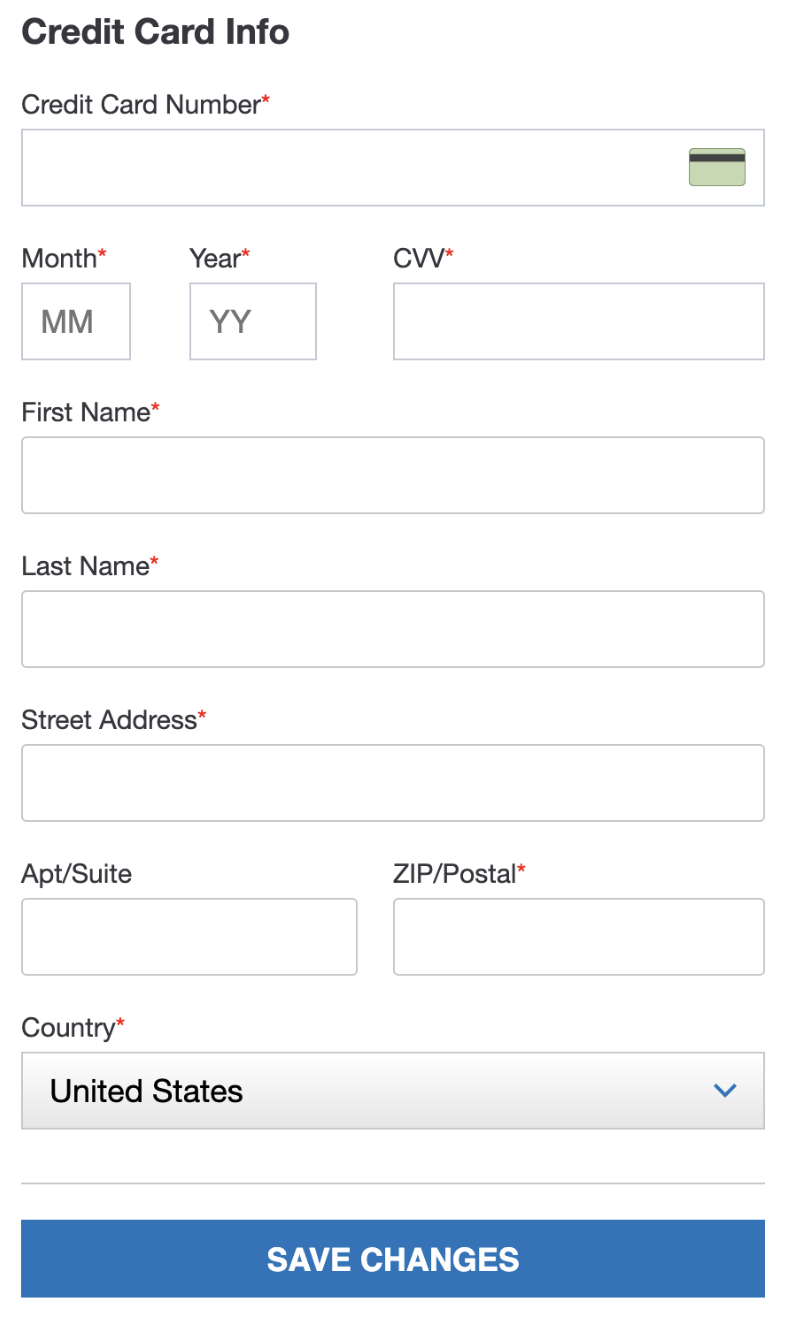
Task: Focus the Last Name text box
Action: pyautogui.click(x=393, y=629)
